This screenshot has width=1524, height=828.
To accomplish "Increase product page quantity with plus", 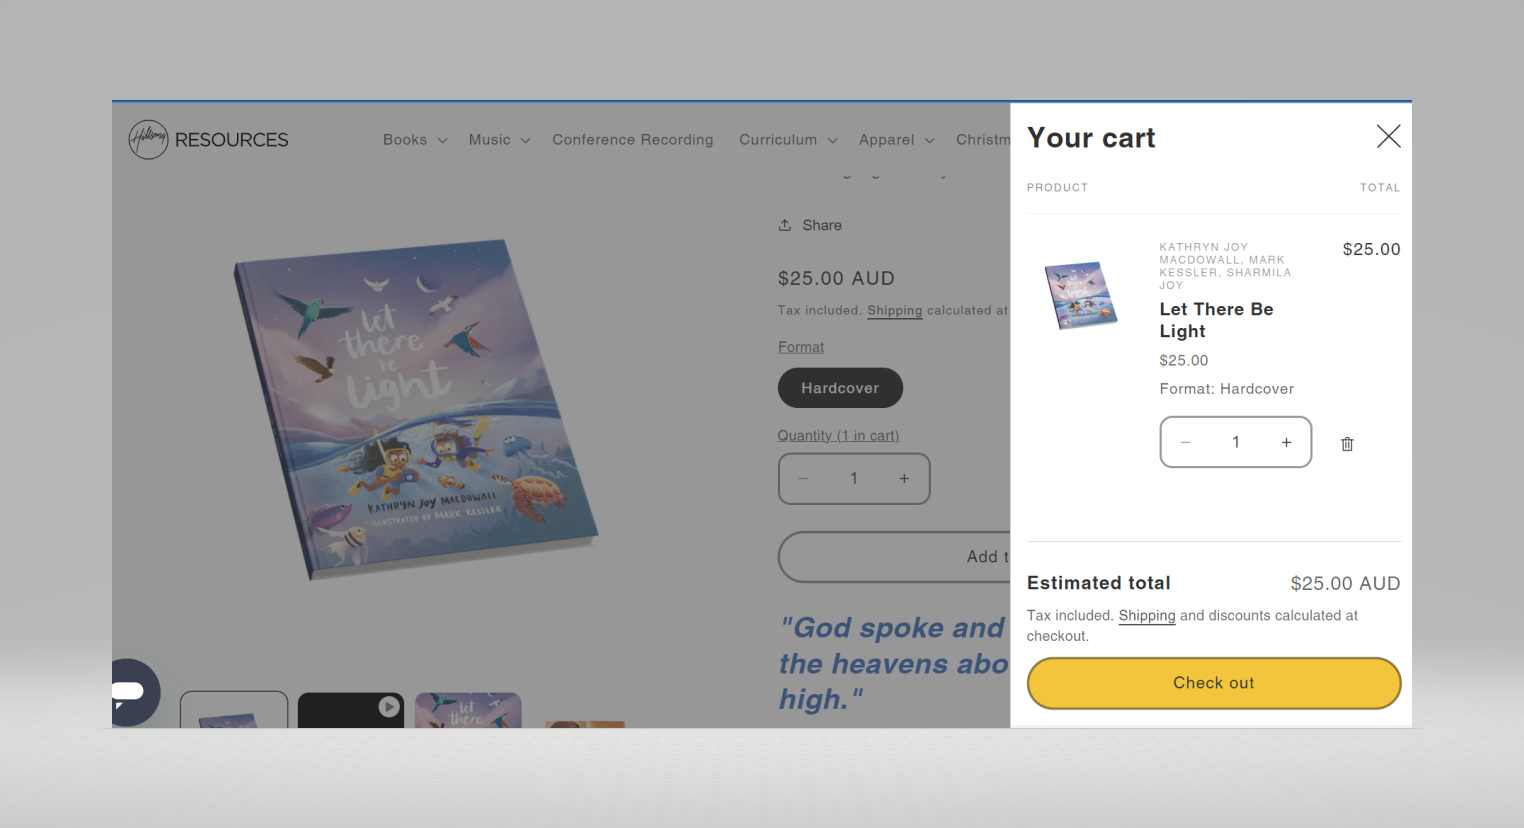I will (x=904, y=479).
